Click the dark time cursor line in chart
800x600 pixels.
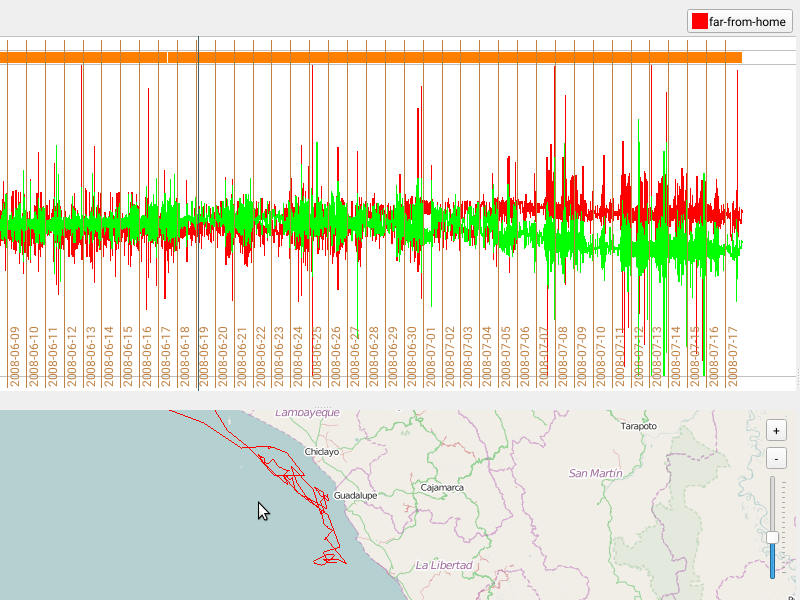click(198, 213)
